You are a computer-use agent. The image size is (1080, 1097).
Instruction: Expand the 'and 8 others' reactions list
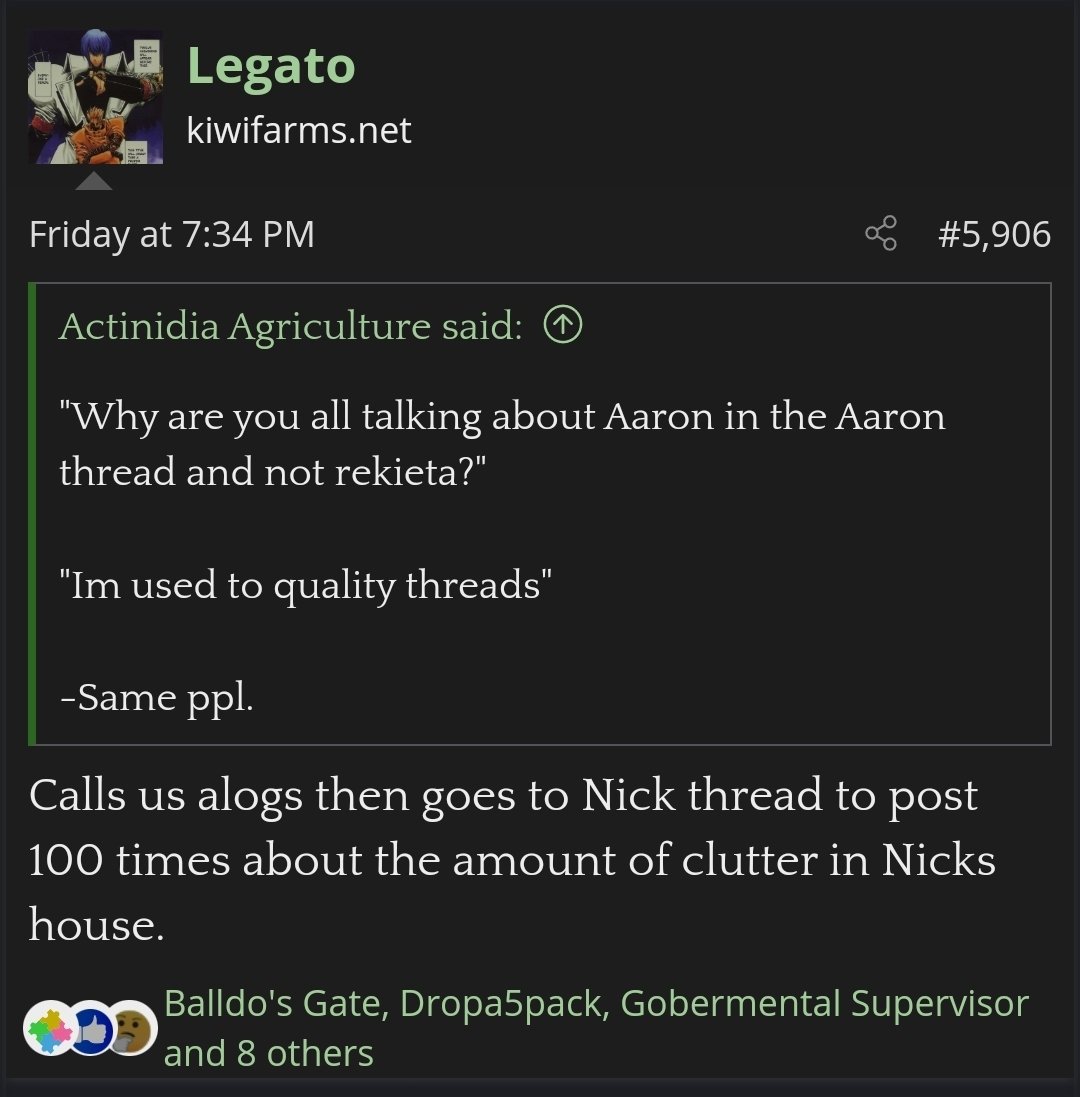click(268, 1053)
